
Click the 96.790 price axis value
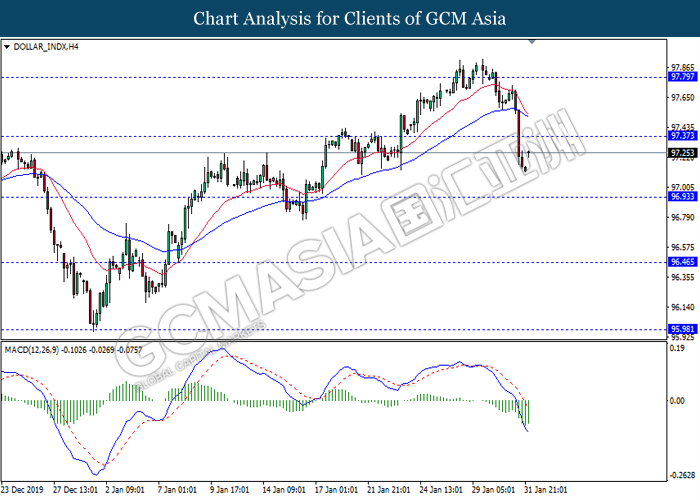click(683, 217)
